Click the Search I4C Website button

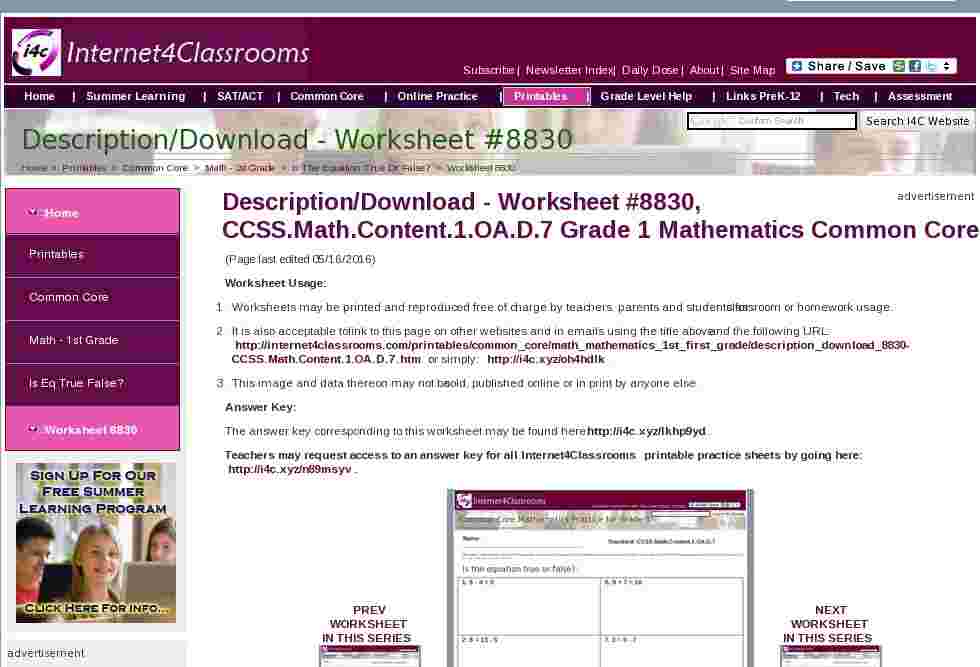click(917, 121)
